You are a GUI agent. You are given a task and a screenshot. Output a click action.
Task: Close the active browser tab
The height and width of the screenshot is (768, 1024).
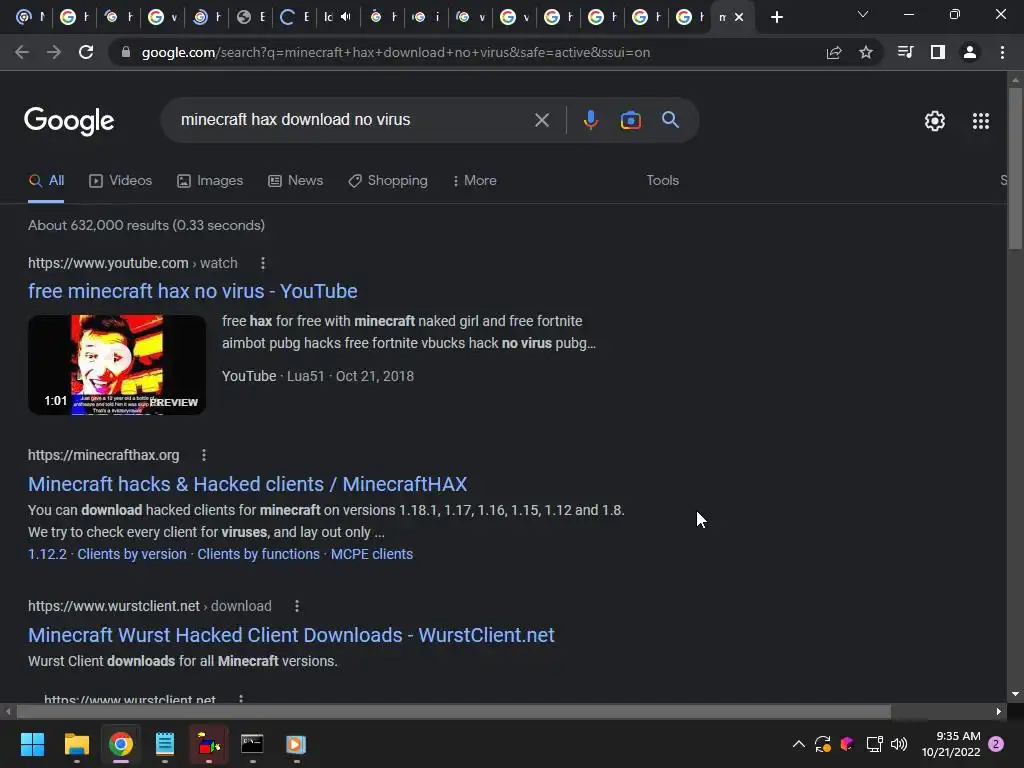tap(739, 18)
